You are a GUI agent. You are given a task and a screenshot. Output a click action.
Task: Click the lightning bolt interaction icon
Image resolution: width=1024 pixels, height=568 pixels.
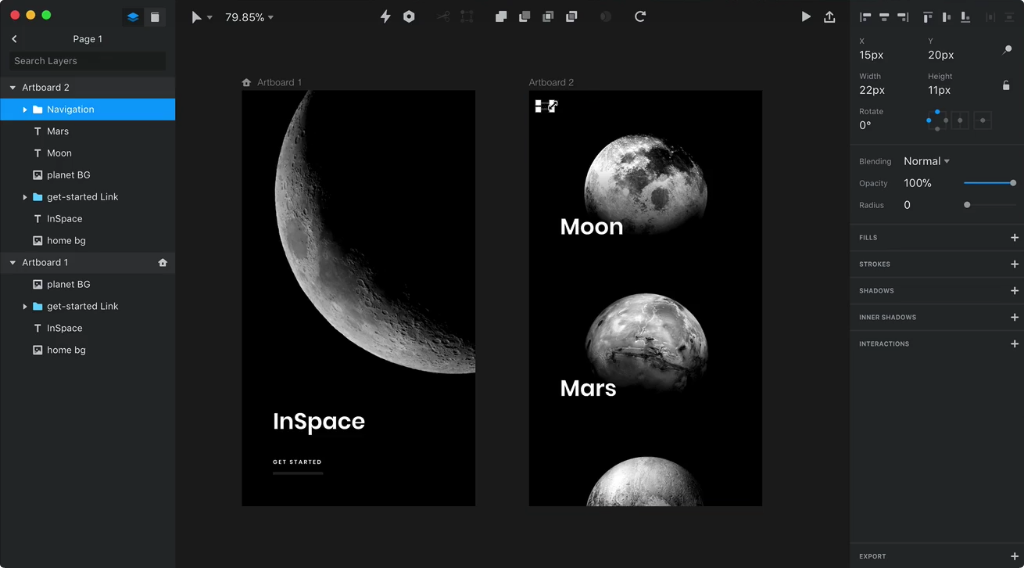tap(385, 17)
